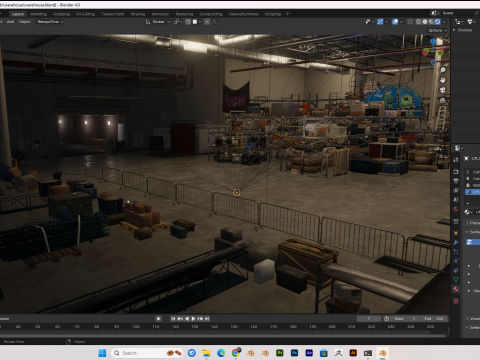The image size is (480, 360).
Task: Click the red X axis on navigation gizmo
Action: pos(425,52)
